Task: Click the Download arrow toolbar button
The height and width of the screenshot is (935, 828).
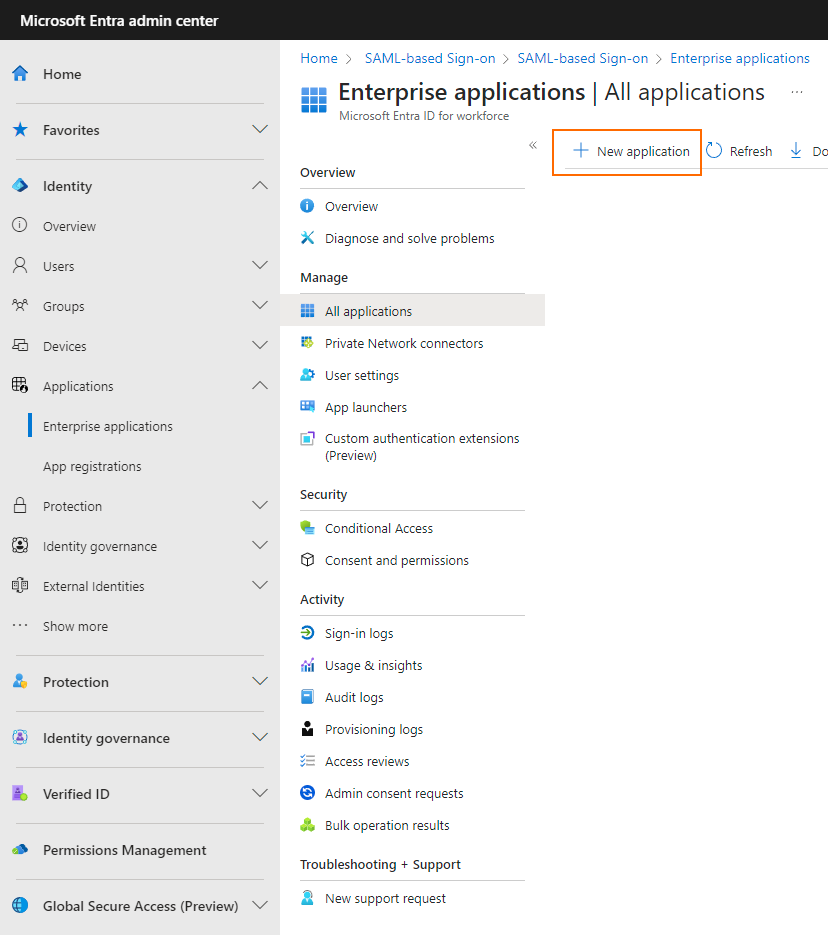Action: click(x=796, y=150)
